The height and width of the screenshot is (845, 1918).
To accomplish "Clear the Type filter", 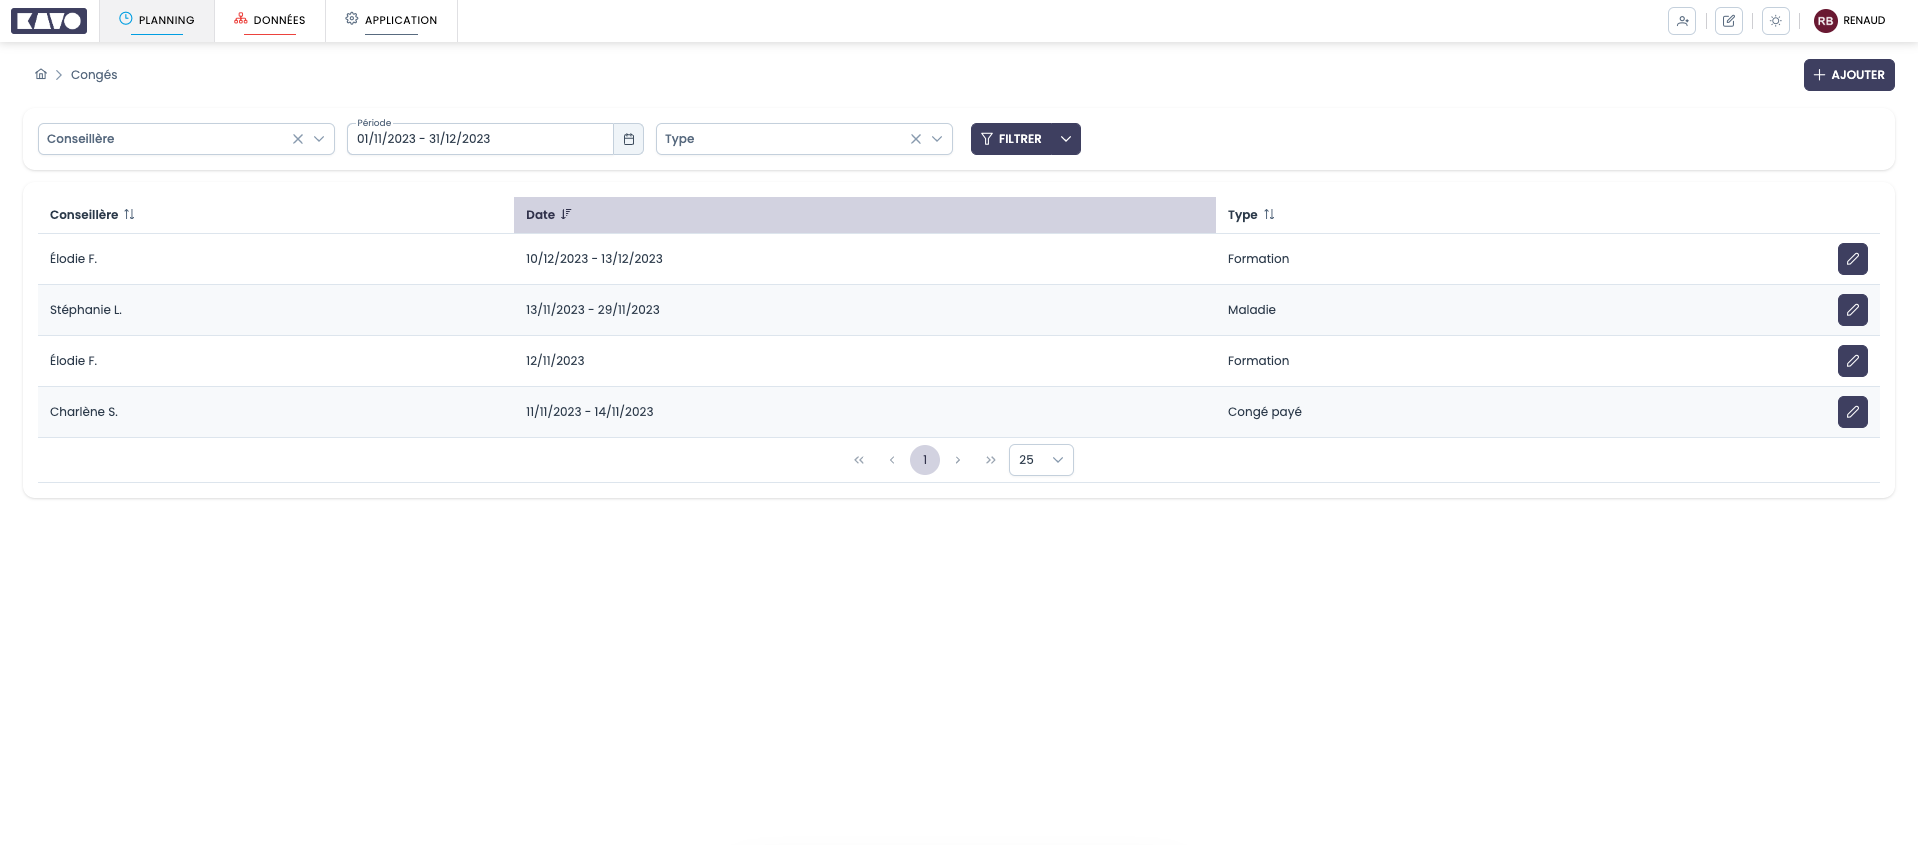I will [x=916, y=139].
